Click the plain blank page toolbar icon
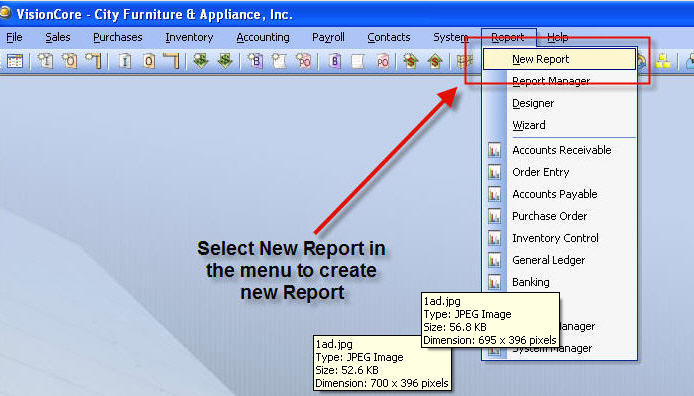694x396 pixels. (358, 61)
